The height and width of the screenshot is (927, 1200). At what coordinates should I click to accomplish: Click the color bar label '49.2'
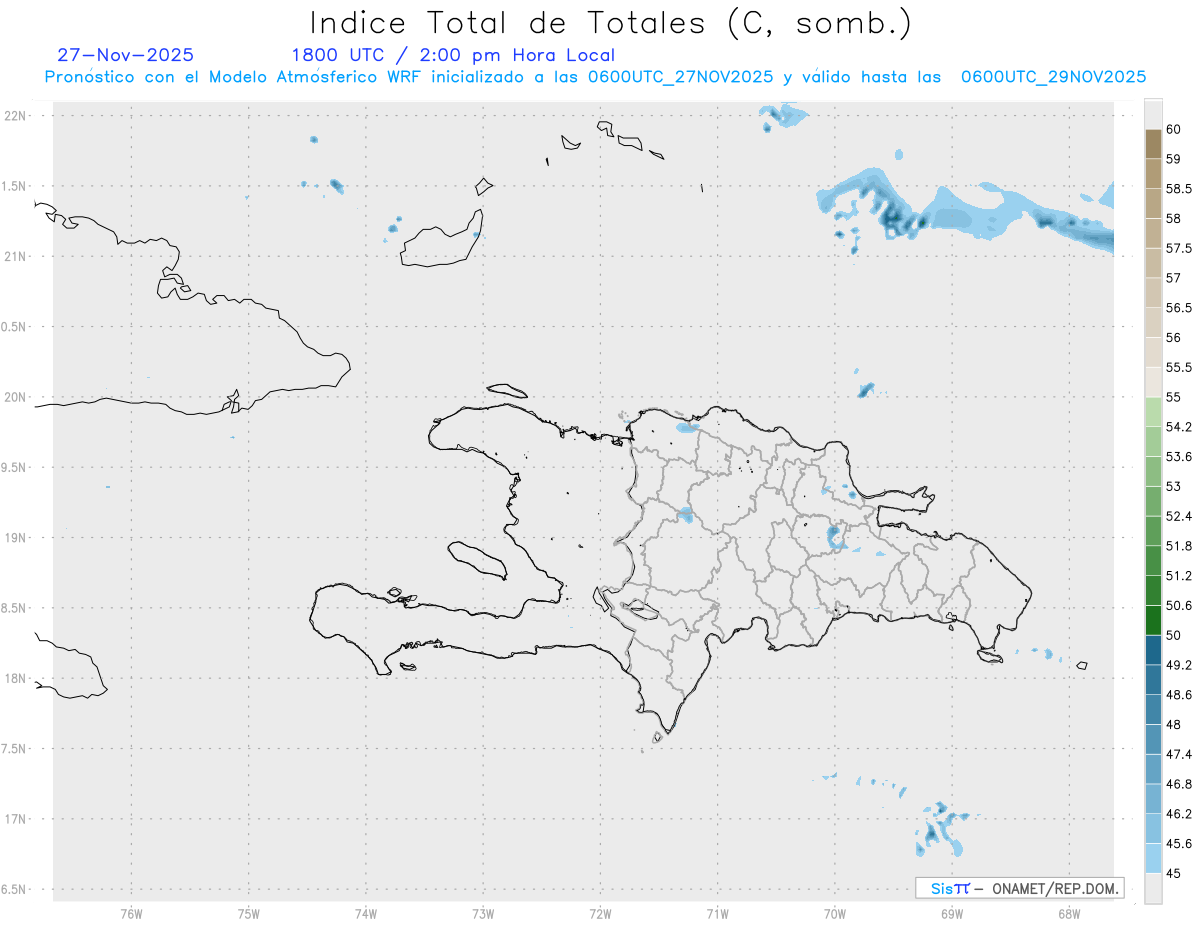tap(1179, 665)
